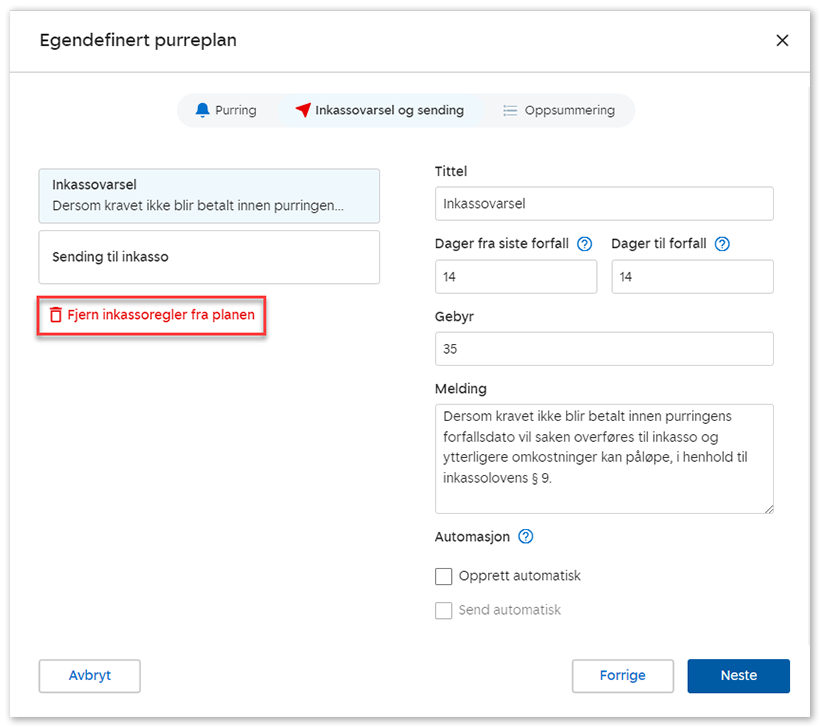Close the Egendefinert purreplan dialog
This screenshot has height=727, width=820.
tap(782, 41)
